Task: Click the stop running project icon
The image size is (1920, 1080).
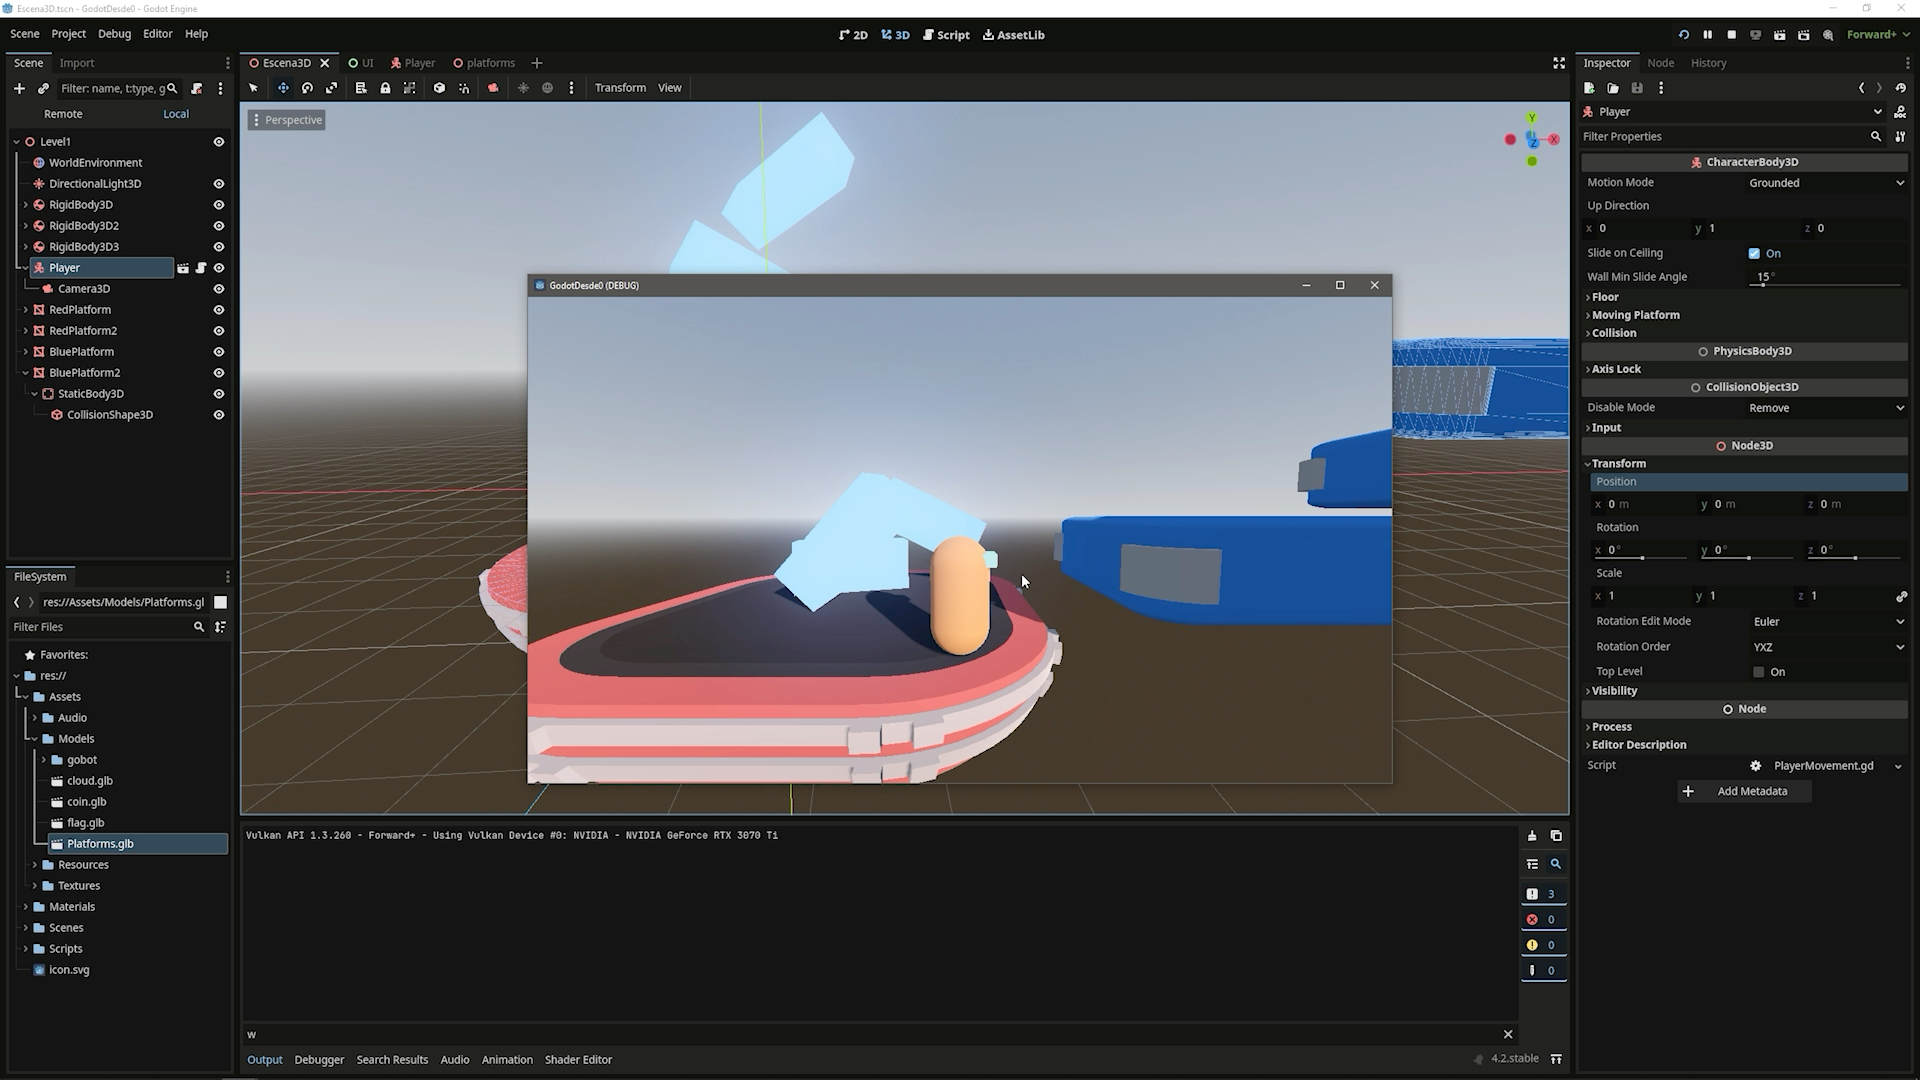Action: point(1731,34)
